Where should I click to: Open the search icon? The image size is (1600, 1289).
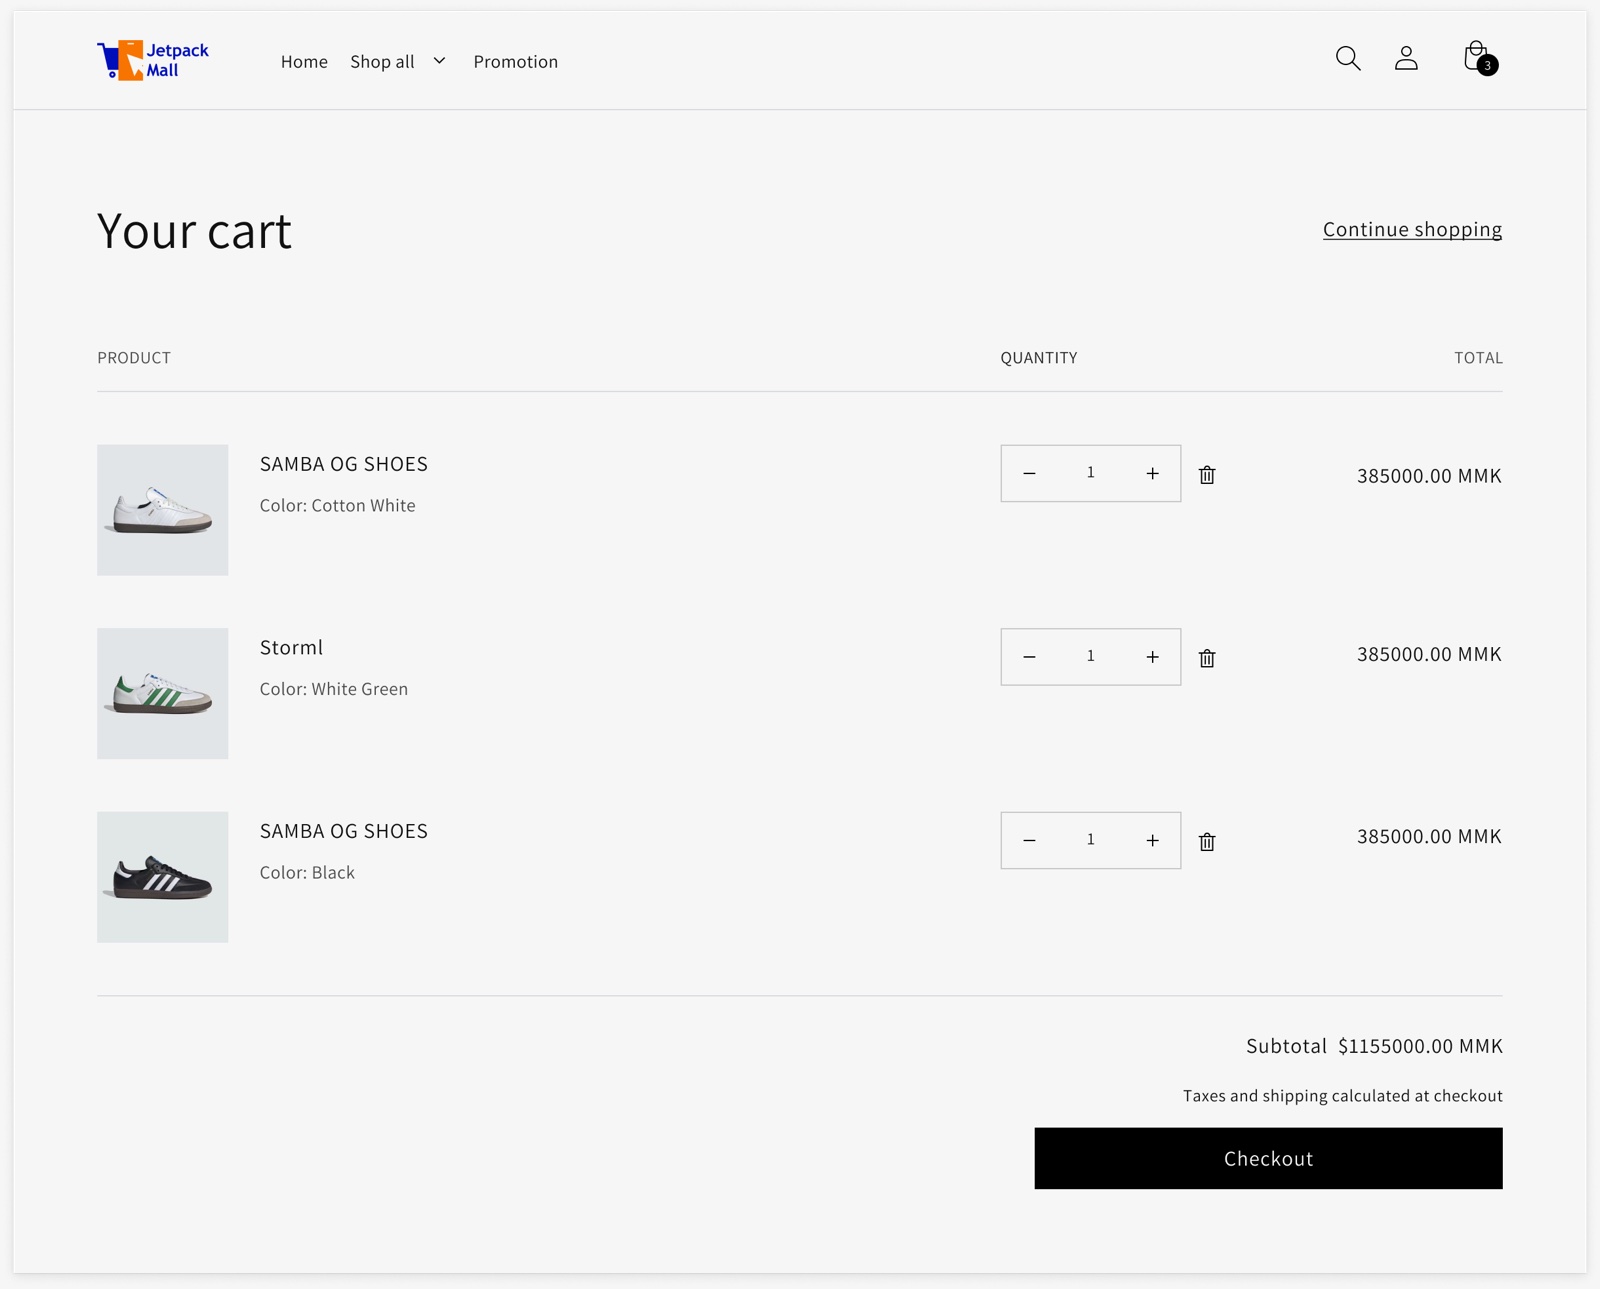point(1347,59)
